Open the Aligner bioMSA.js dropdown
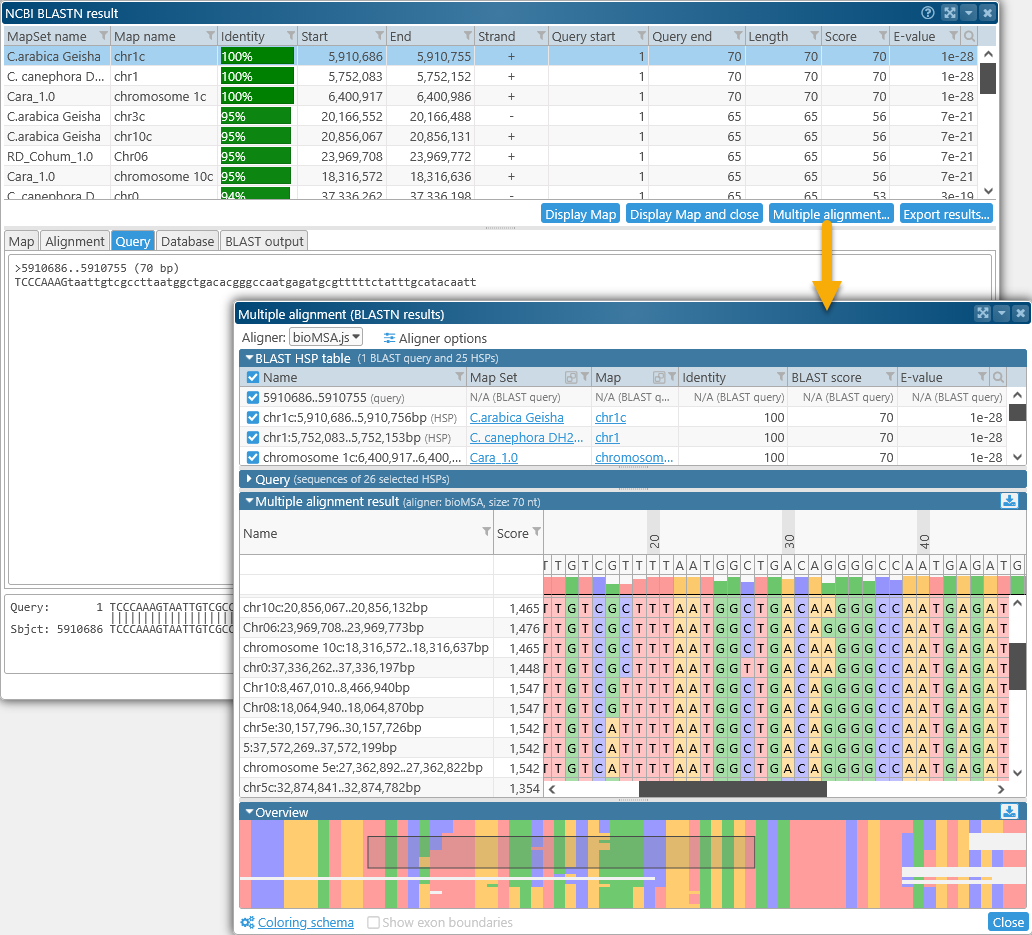 [326, 338]
